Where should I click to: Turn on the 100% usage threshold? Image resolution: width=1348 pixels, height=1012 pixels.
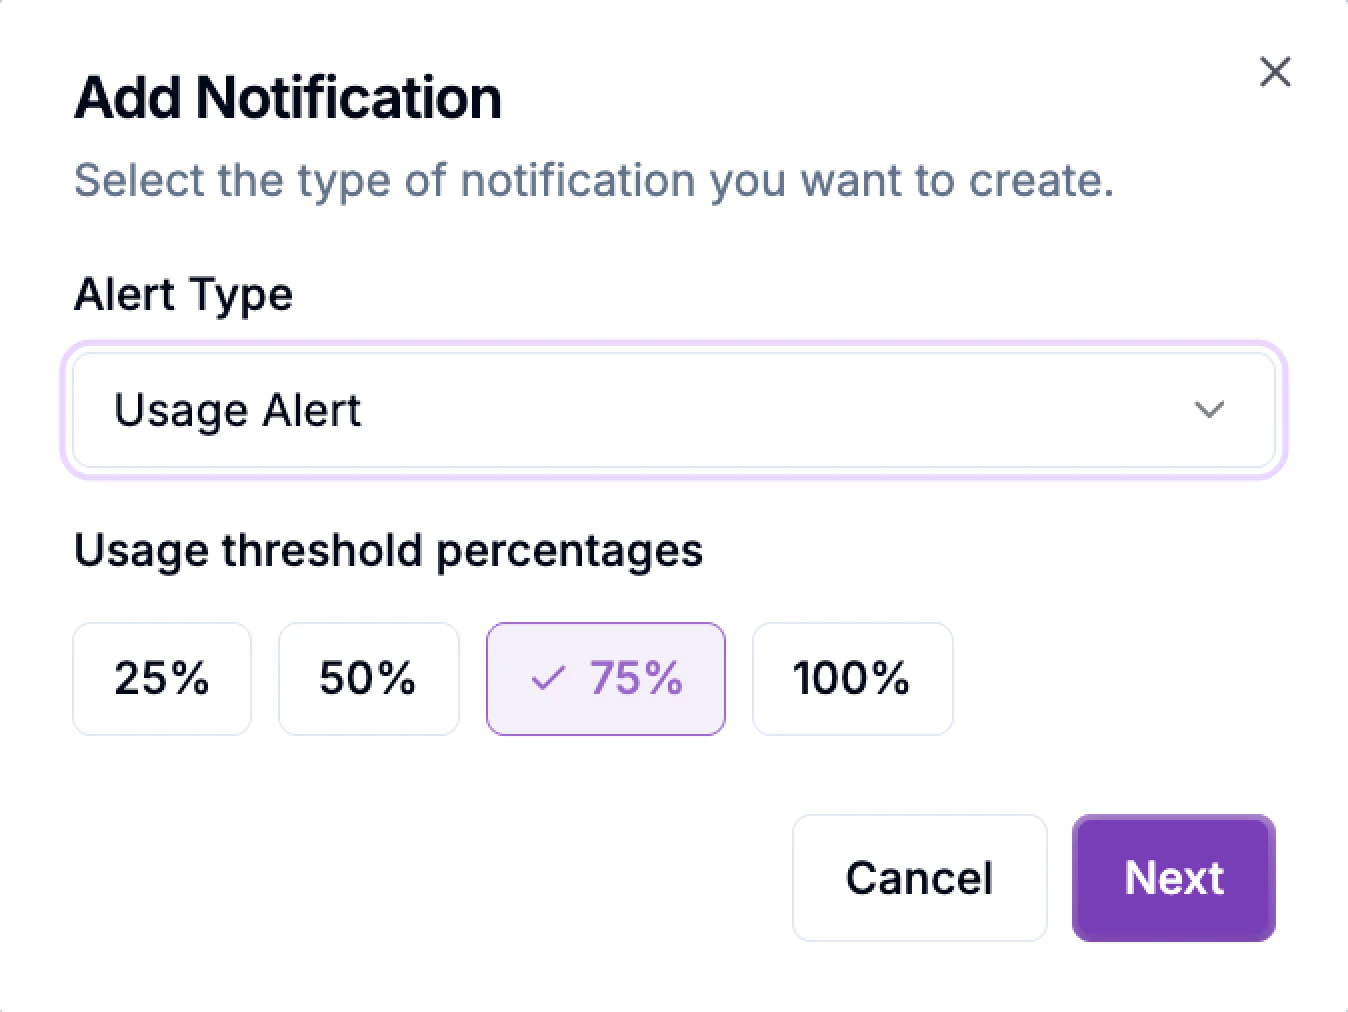pos(851,679)
